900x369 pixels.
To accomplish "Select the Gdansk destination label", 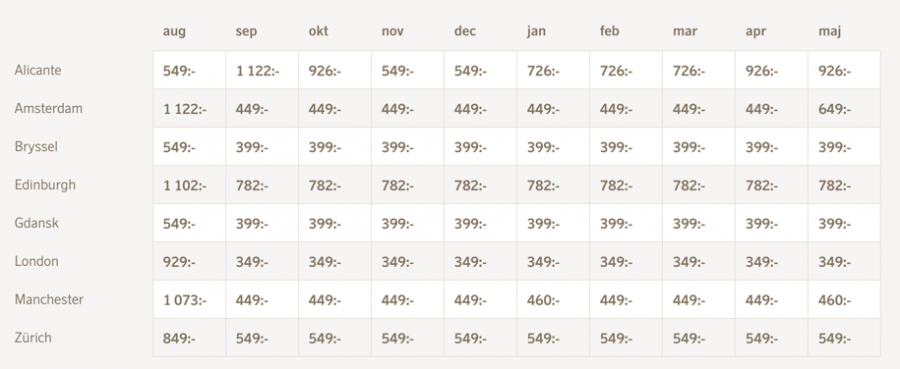I will click(x=37, y=223).
